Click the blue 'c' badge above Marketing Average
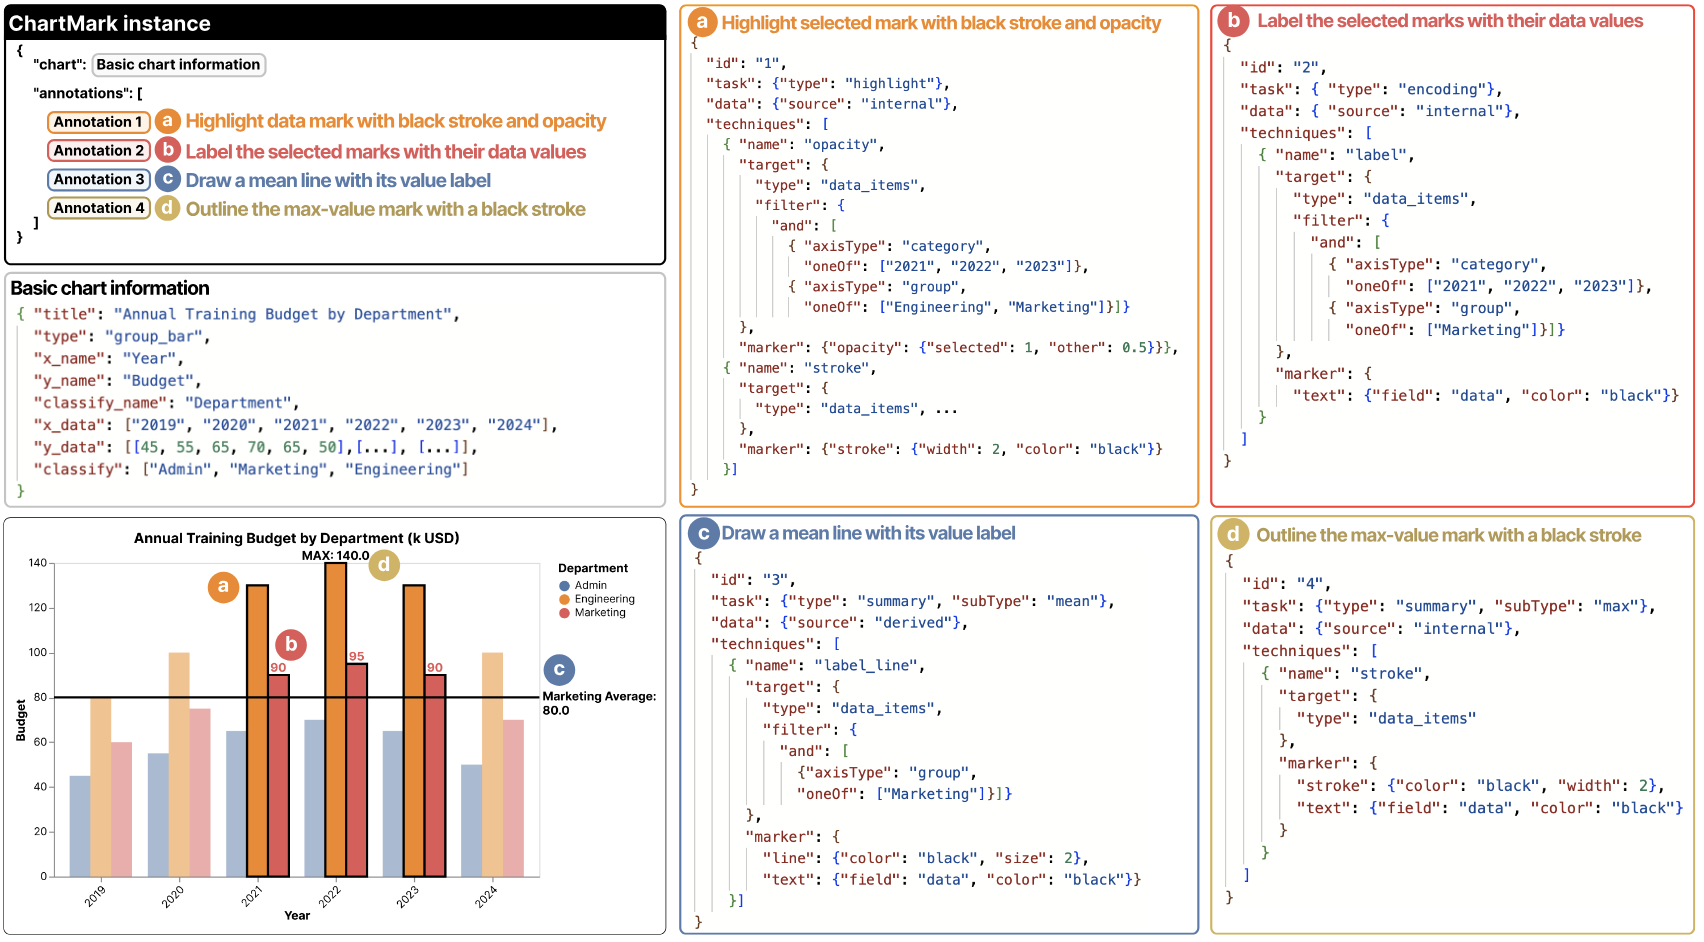 [x=559, y=670]
